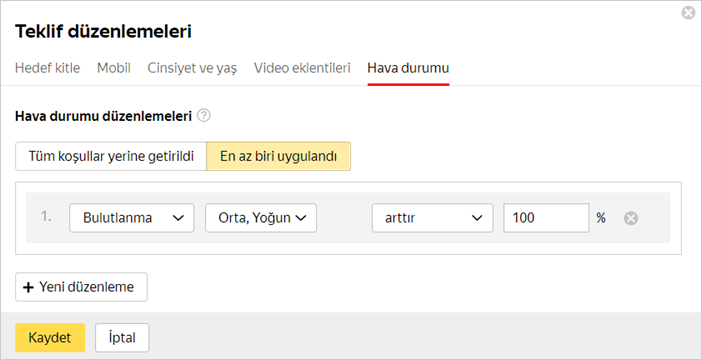The width and height of the screenshot is (702, 360).
Task: Switch to the Video eklentileri tab
Action: coord(302,69)
